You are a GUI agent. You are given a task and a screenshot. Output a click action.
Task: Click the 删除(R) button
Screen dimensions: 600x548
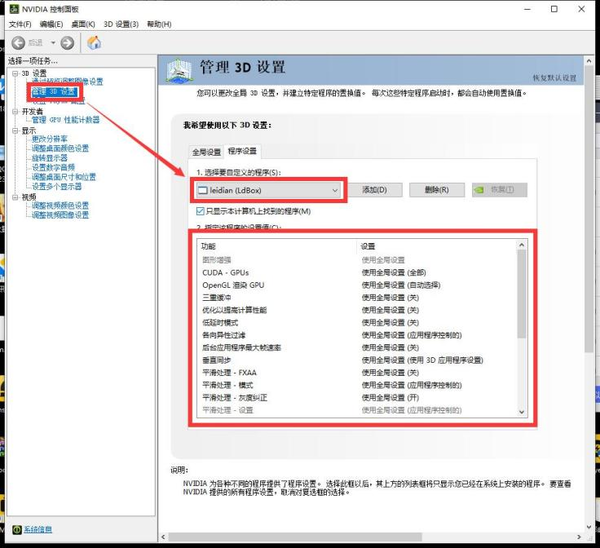click(437, 190)
